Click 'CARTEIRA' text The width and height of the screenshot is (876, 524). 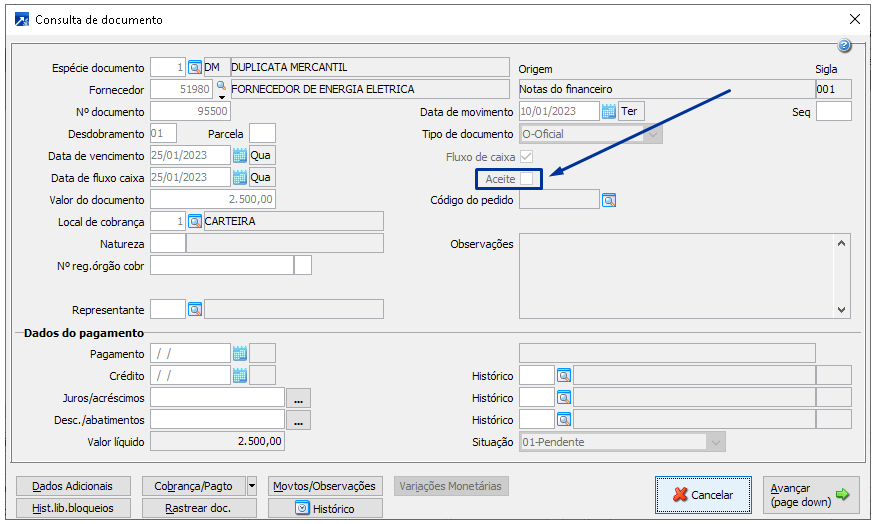230,221
